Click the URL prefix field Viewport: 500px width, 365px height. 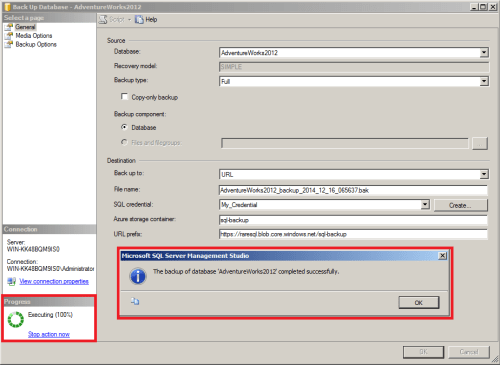[353, 234]
